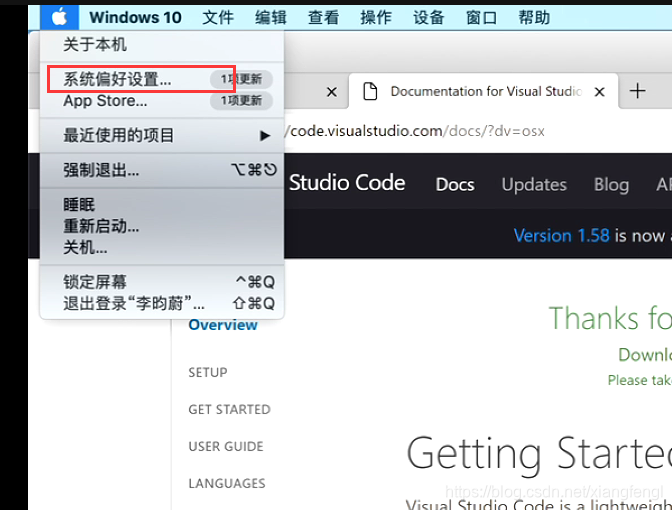Screen dimensions: 672x510
Task: Open the Apple menu icon
Action: [x=59, y=18]
